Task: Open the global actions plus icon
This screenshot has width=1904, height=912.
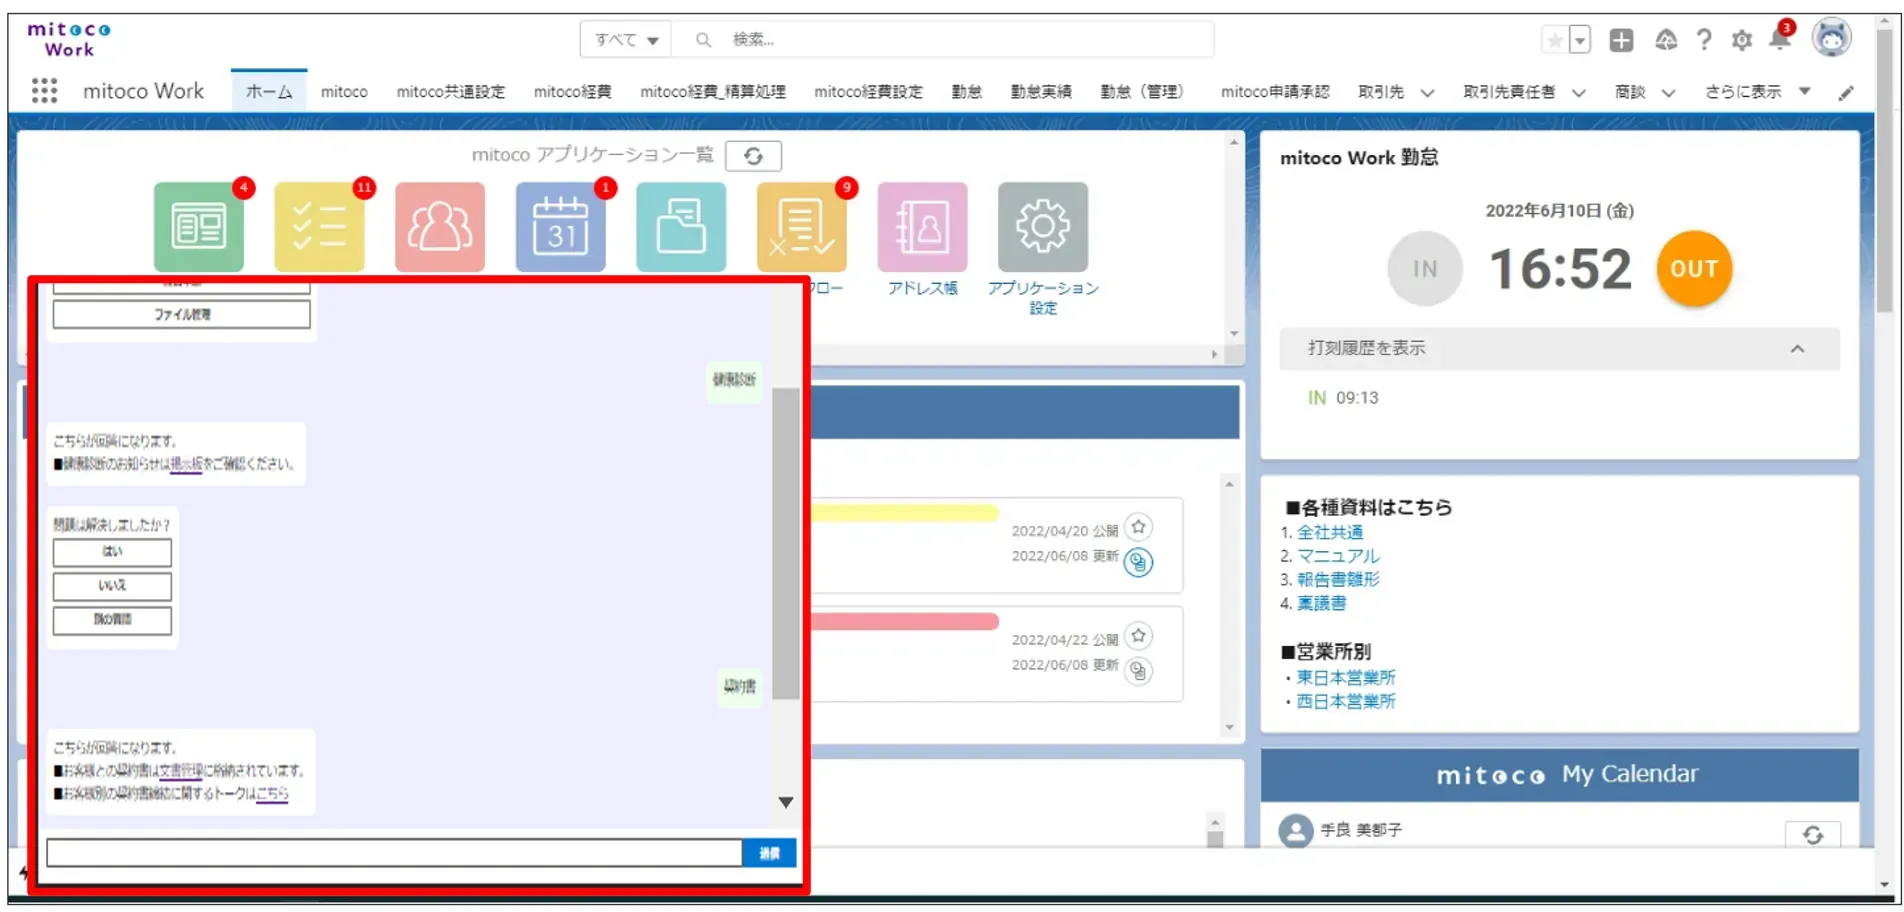Action: click(1621, 40)
